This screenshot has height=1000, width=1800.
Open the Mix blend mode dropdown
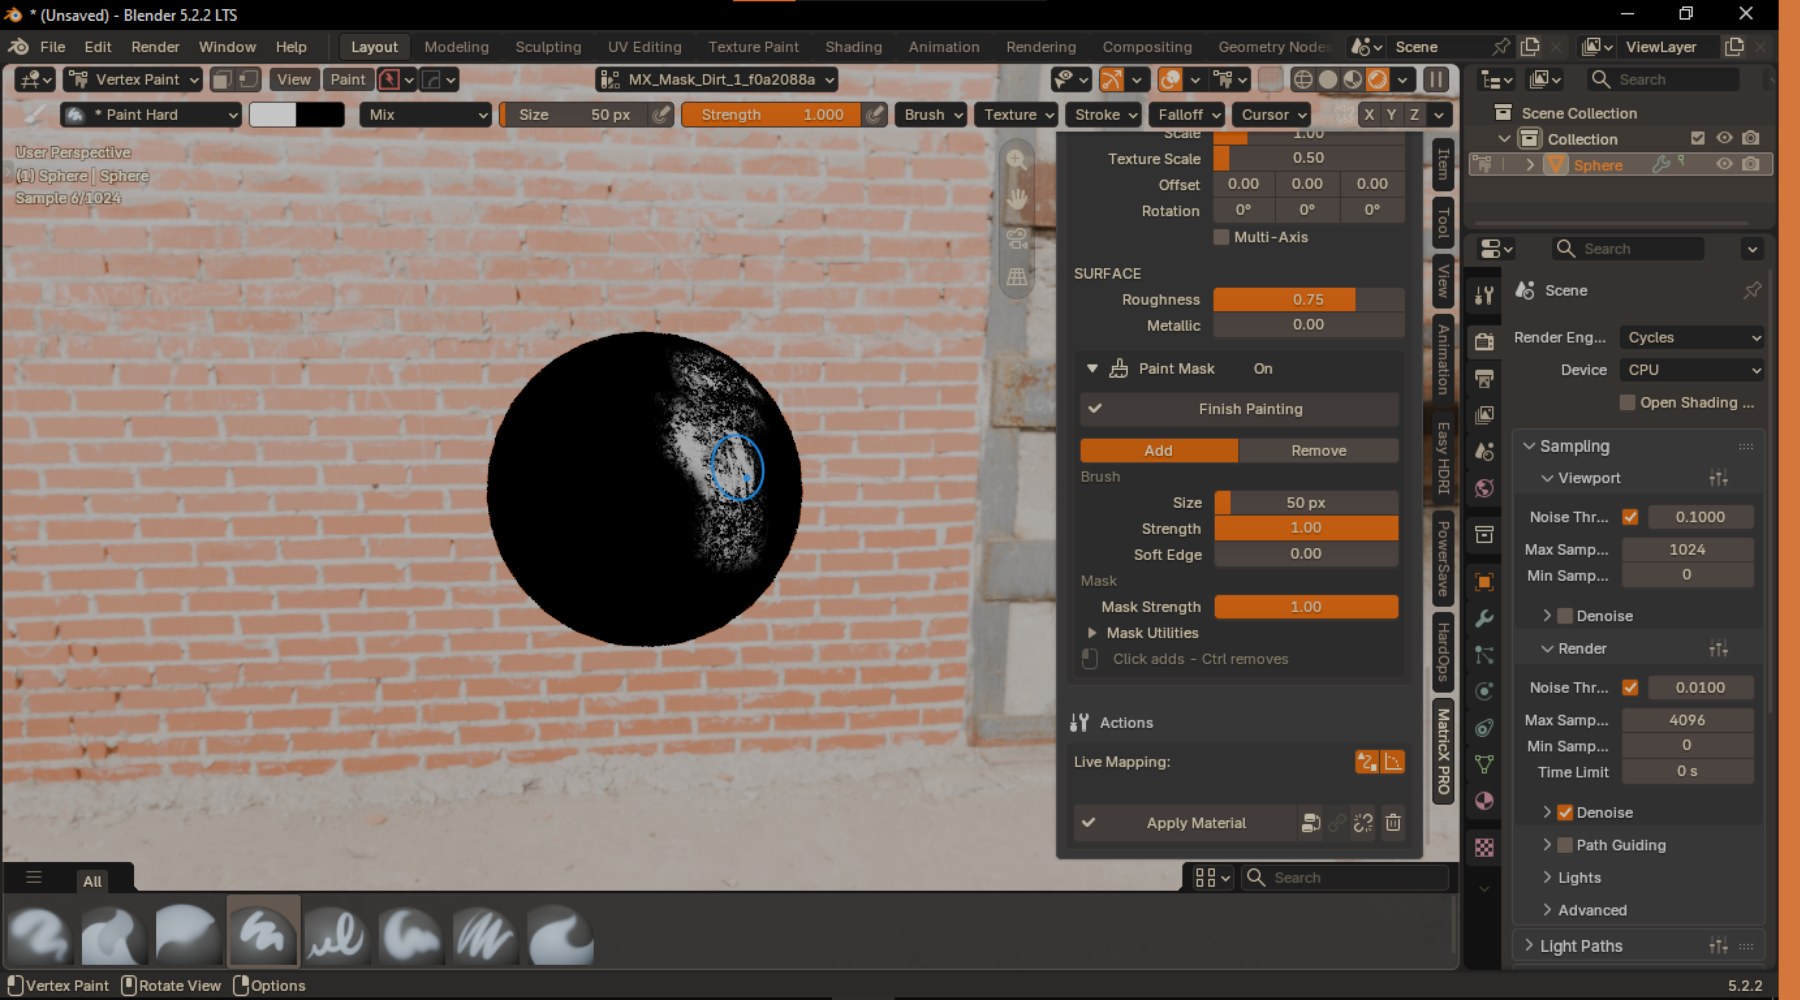[x=426, y=115]
